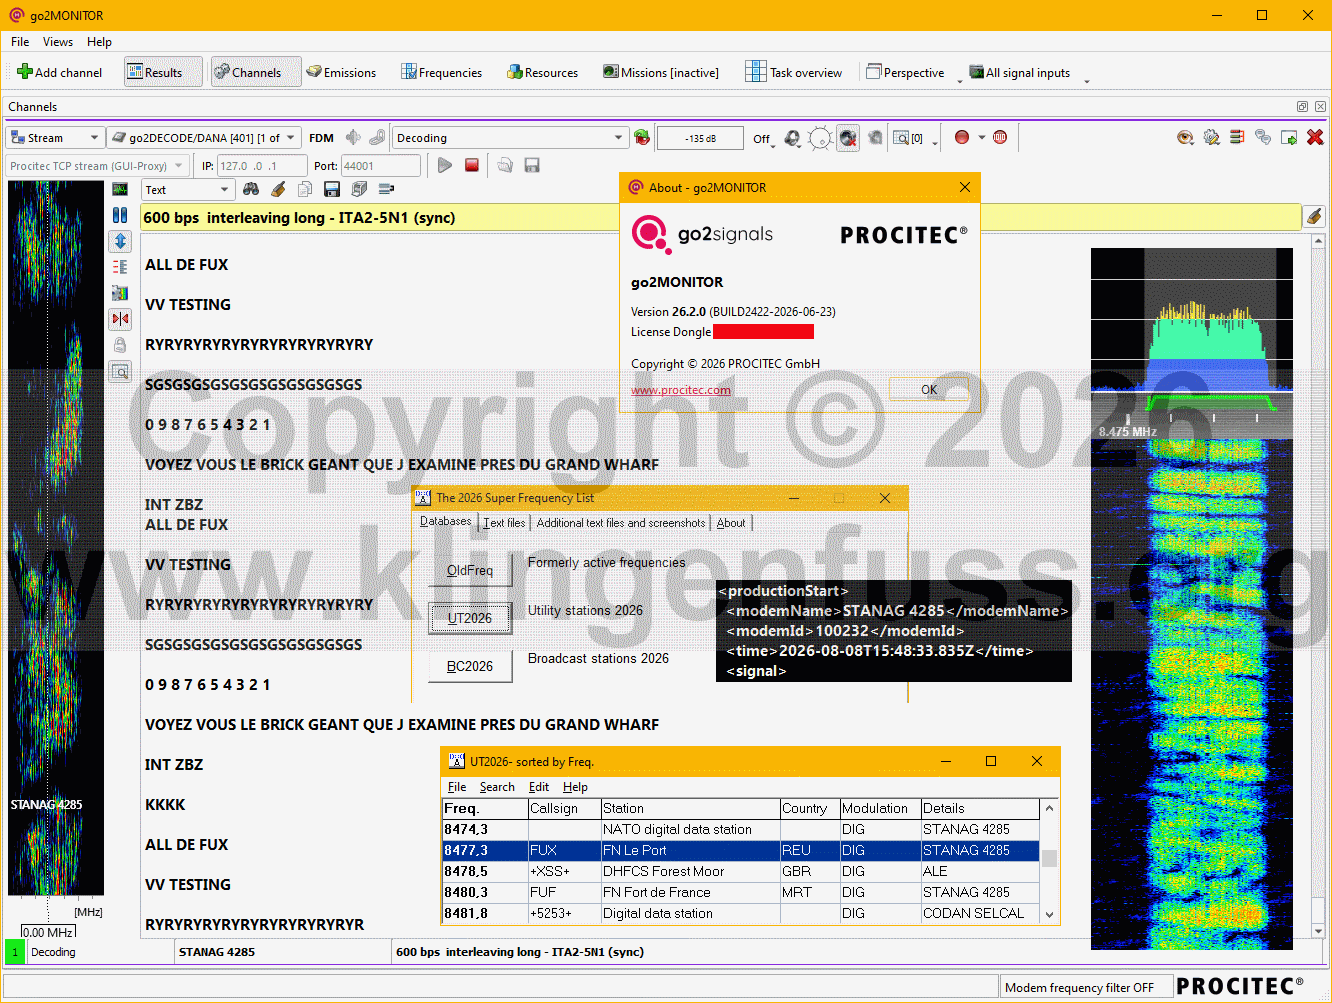This screenshot has width=1332, height=1003.
Task: Toggle the Frequencies view
Action: 441,72
